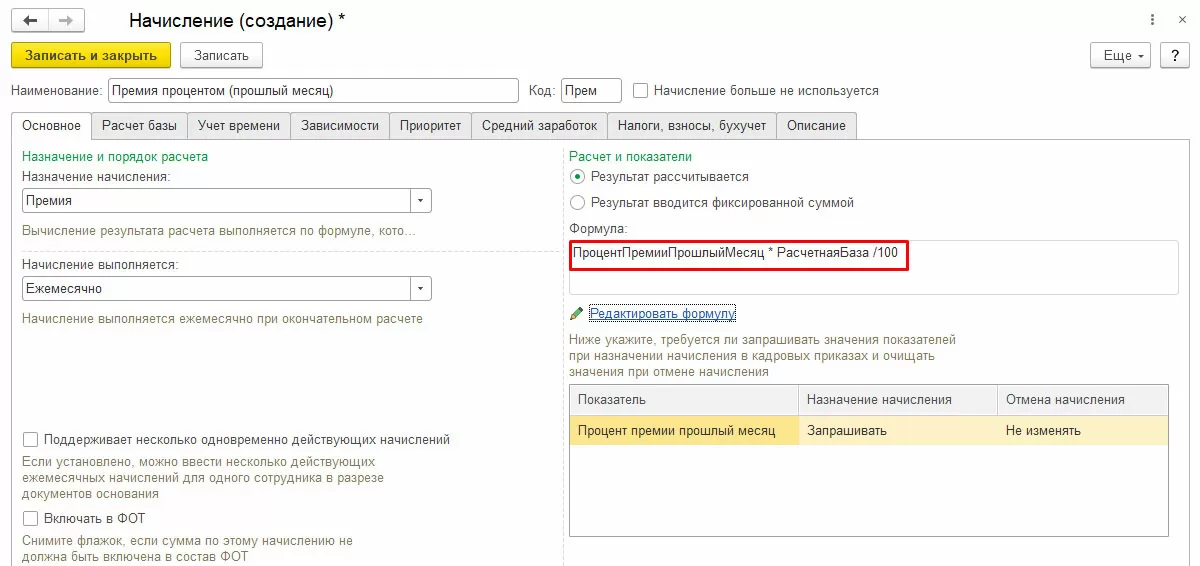Expand the 'Назначение начисления' dropdown arrow
This screenshot has width=1200, height=566.
[421, 200]
